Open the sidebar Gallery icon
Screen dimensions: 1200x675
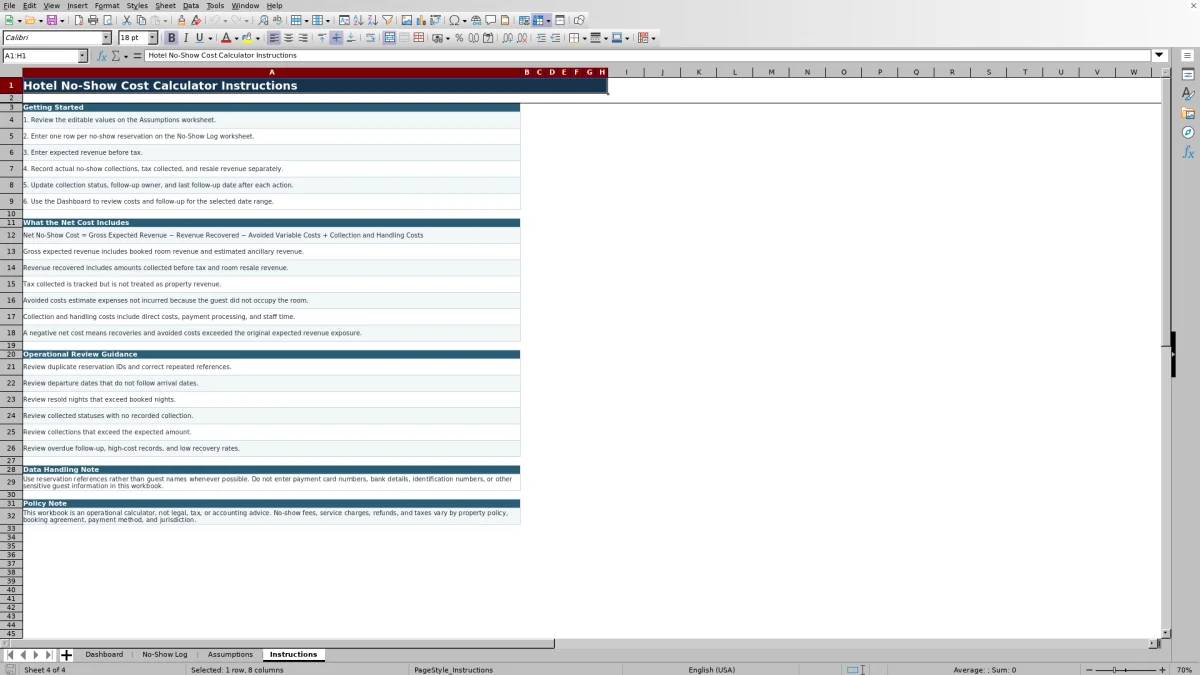1188,113
